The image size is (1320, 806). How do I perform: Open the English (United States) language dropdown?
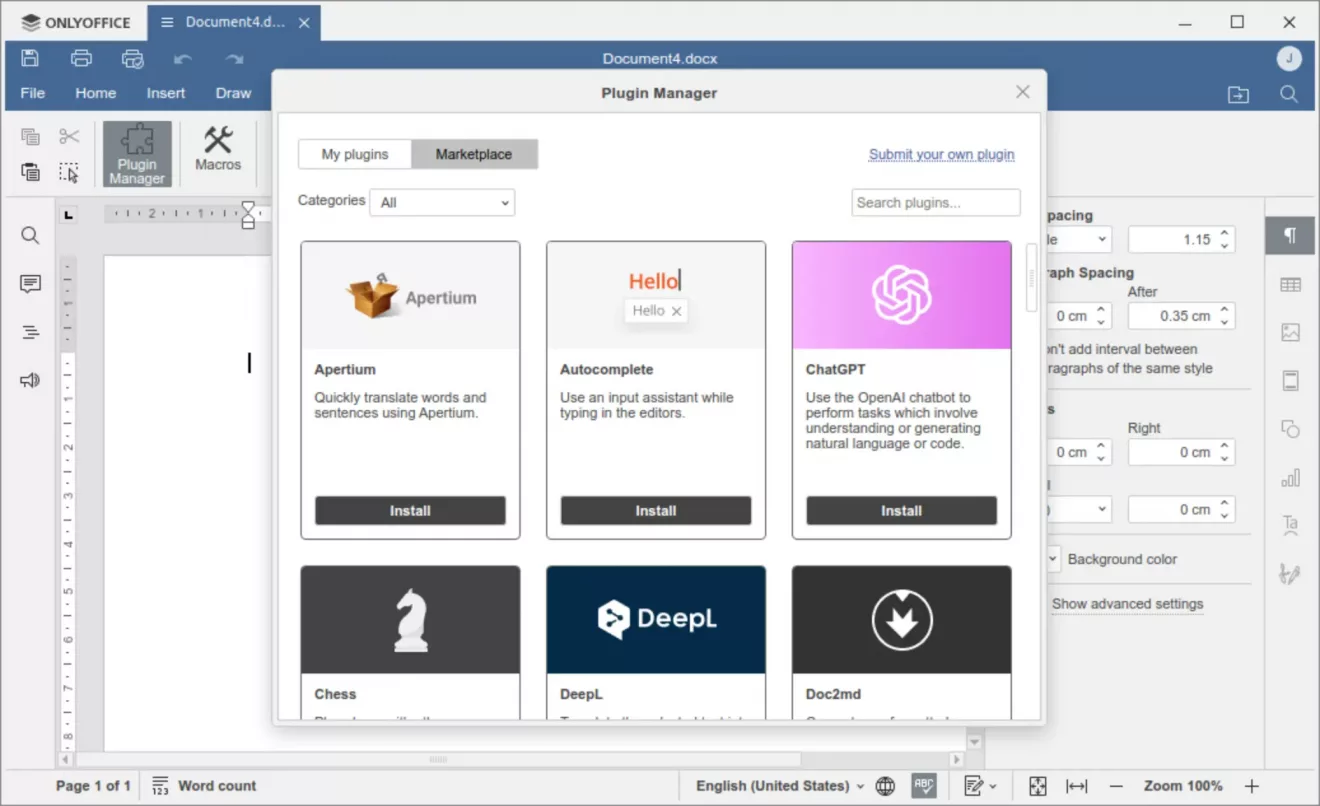pos(780,786)
